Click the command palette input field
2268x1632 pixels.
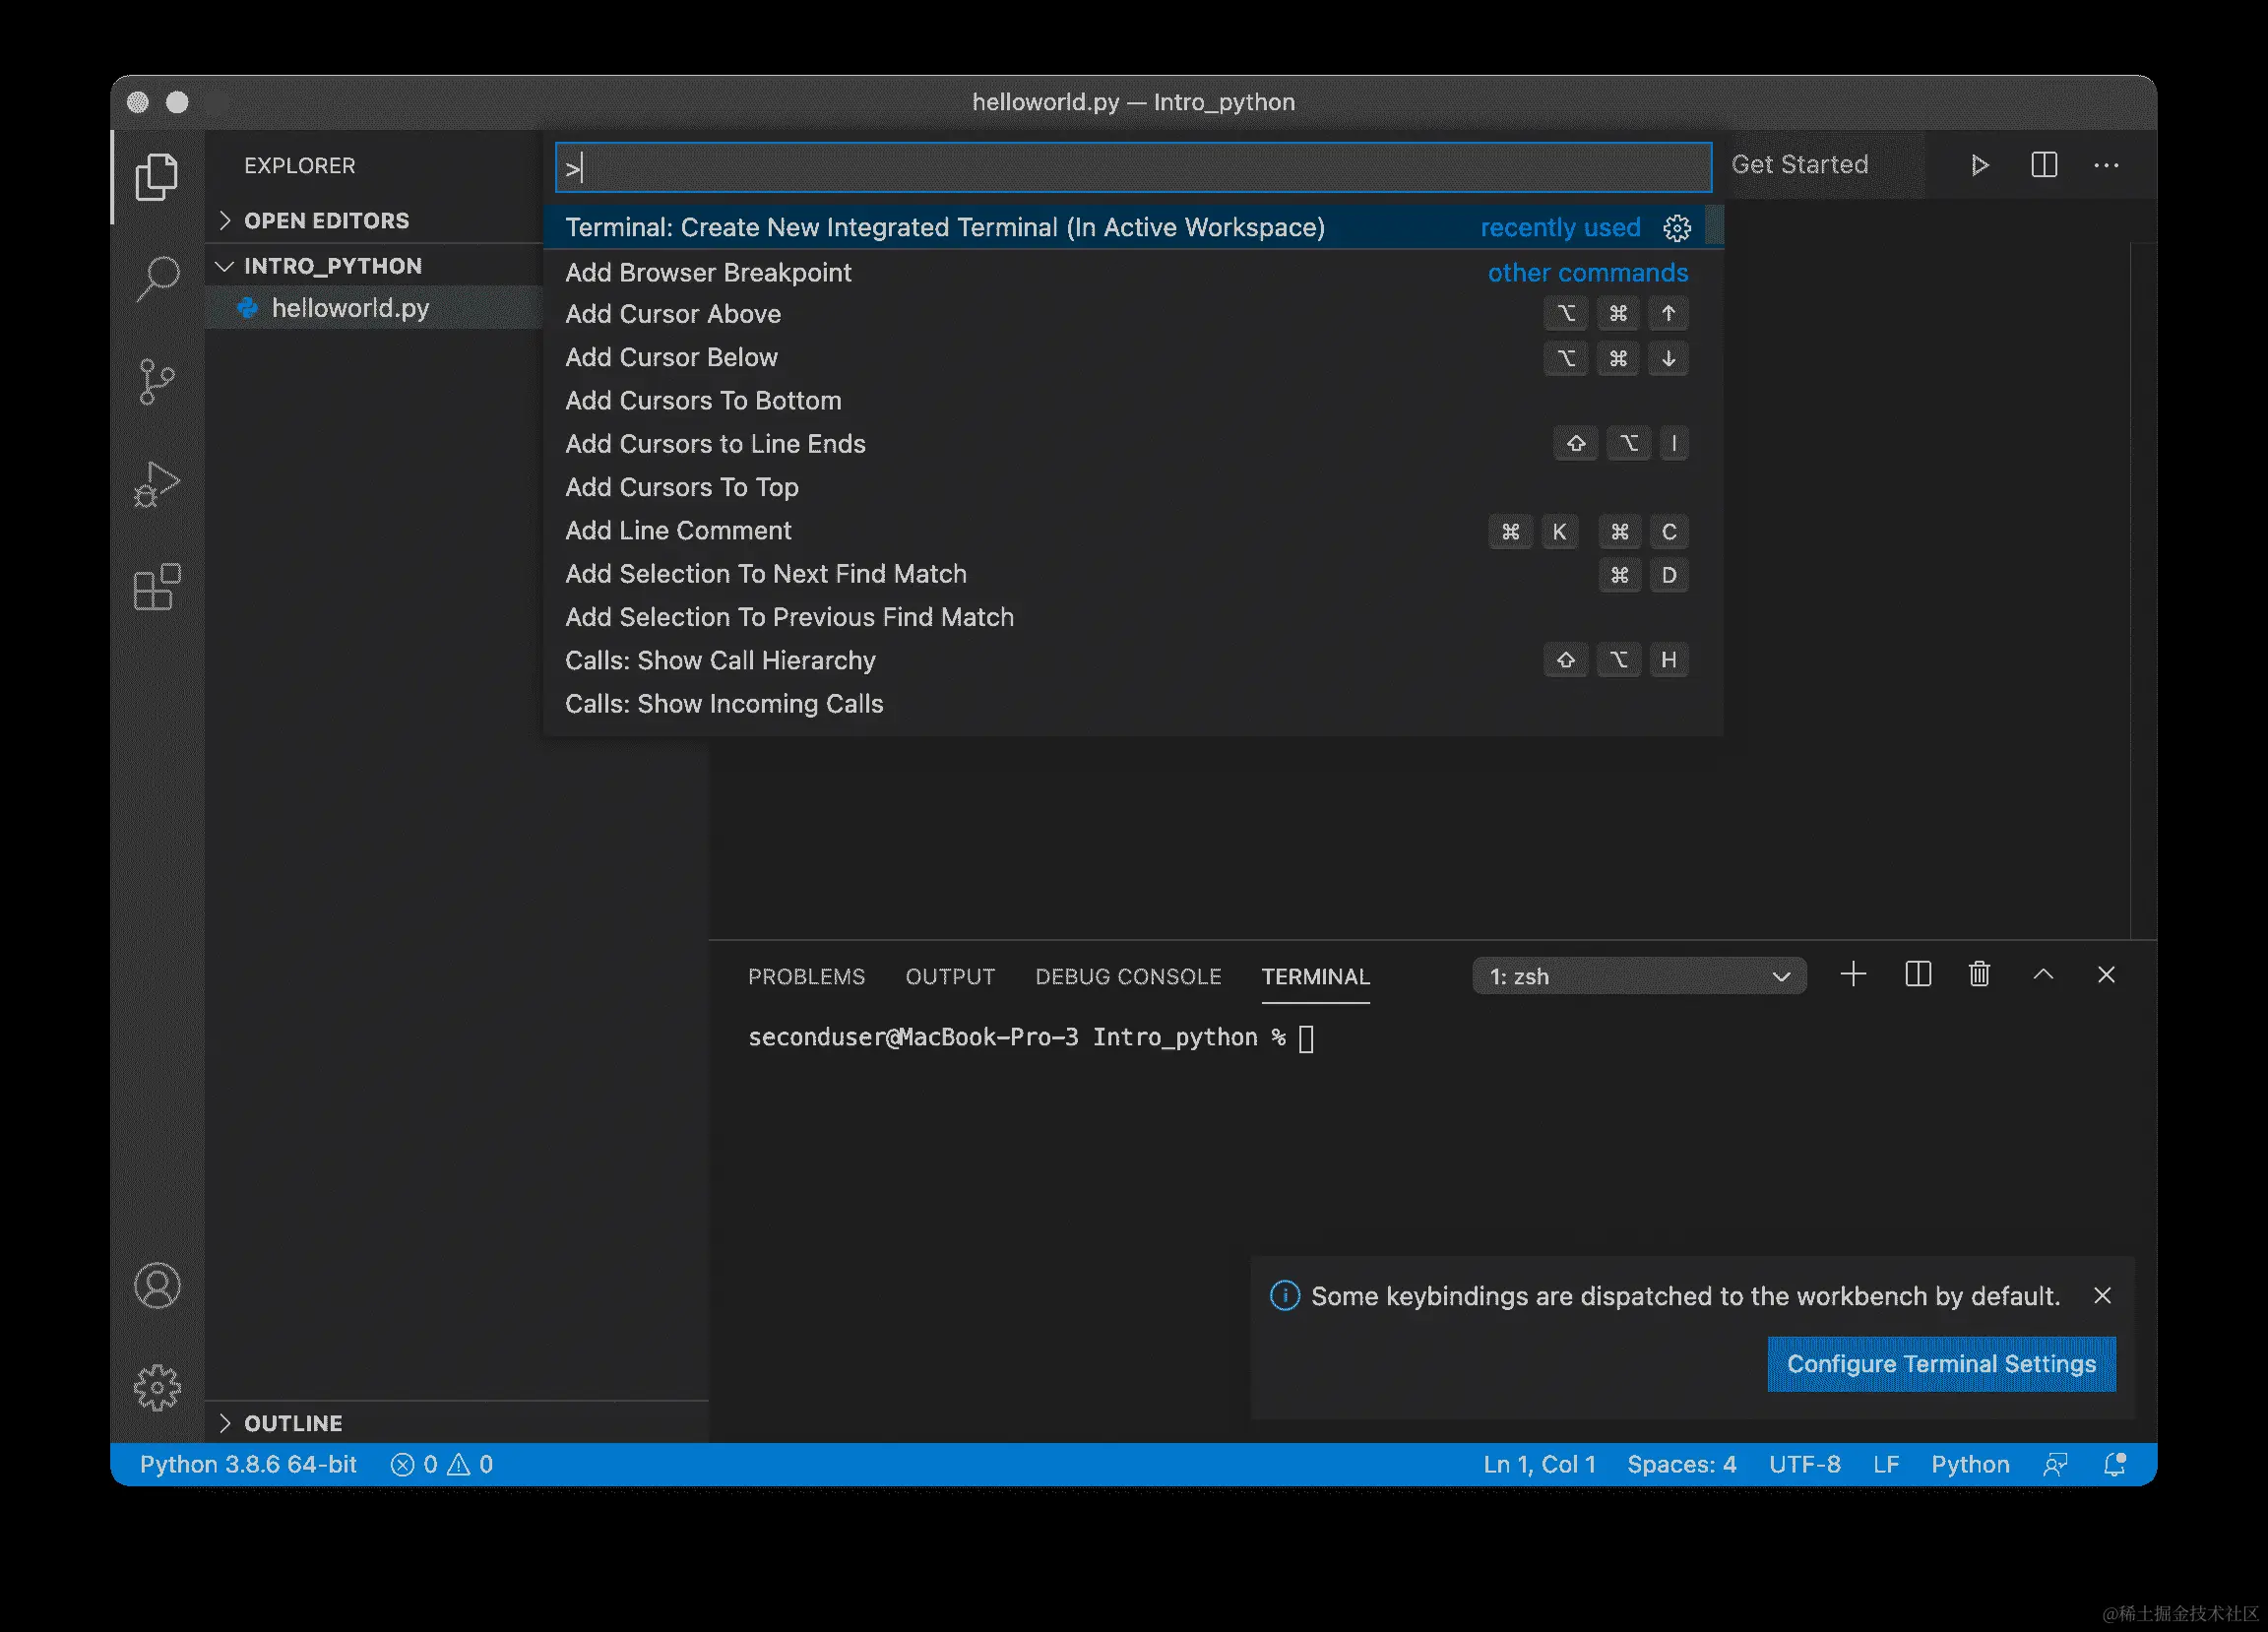point(1132,168)
